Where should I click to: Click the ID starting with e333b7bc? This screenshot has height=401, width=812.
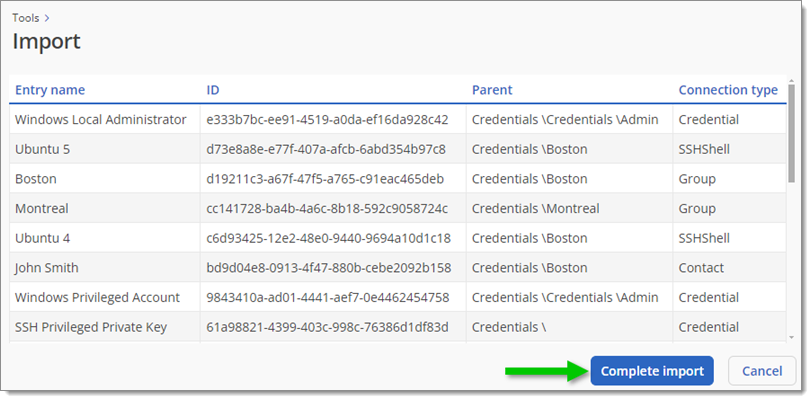point(327,120)
